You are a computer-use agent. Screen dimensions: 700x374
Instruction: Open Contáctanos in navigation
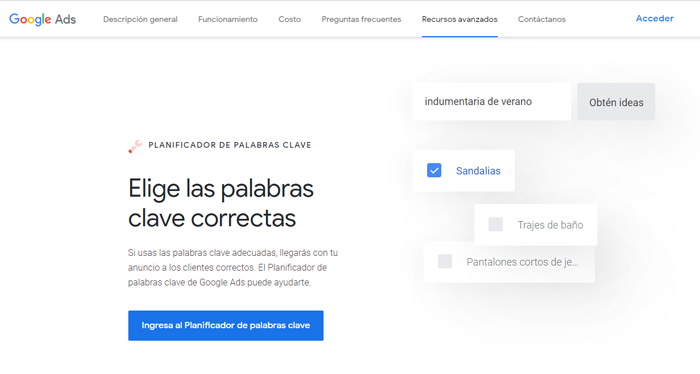[x=542, y=19]
